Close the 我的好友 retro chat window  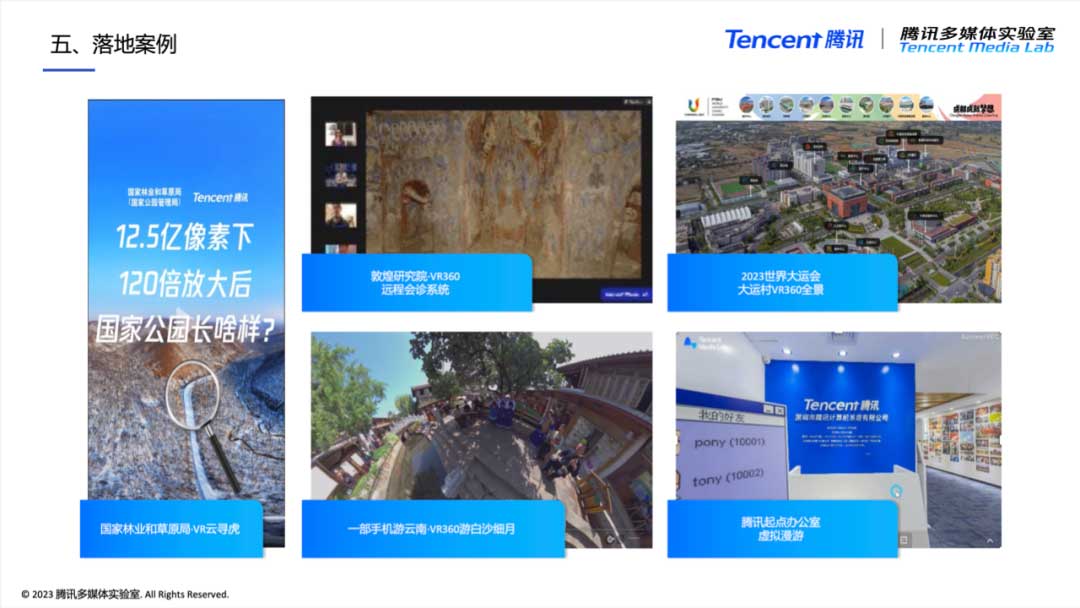[780, 411]
